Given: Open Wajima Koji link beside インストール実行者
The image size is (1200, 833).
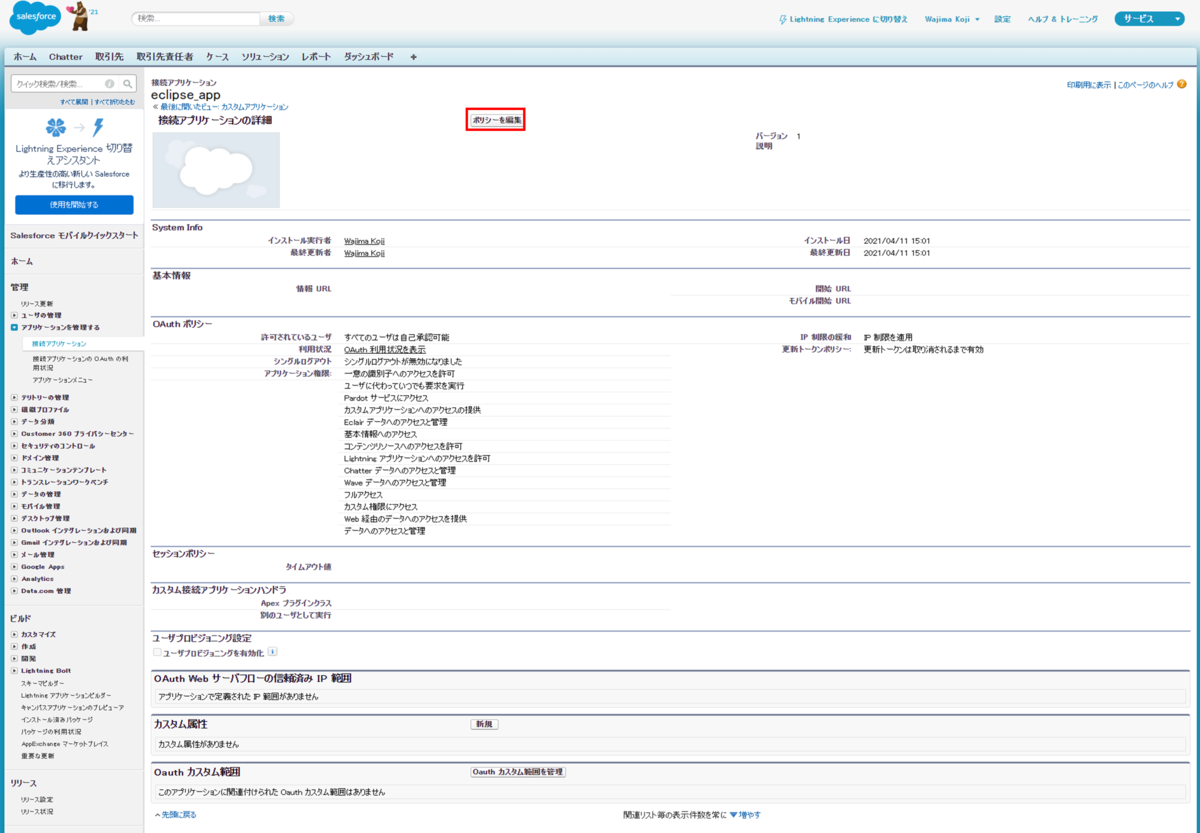Looking at the screenshot, I should tap(365, 241).
